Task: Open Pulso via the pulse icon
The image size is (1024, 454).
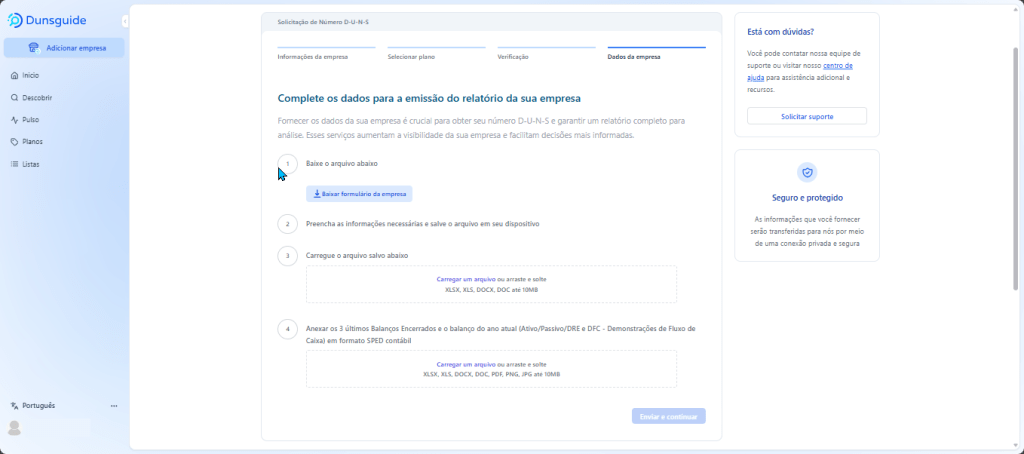Action: 14,120
